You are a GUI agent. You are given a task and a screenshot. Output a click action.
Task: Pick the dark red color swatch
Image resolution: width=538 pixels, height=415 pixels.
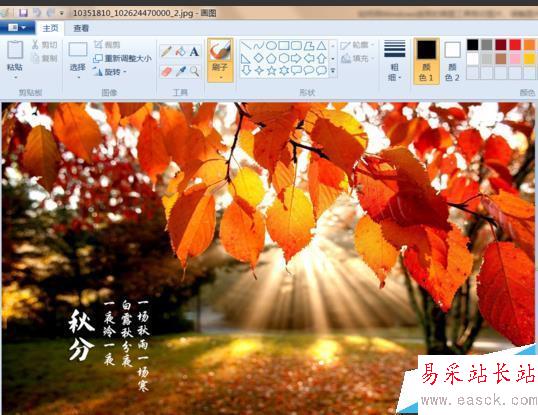coord(501,45)
